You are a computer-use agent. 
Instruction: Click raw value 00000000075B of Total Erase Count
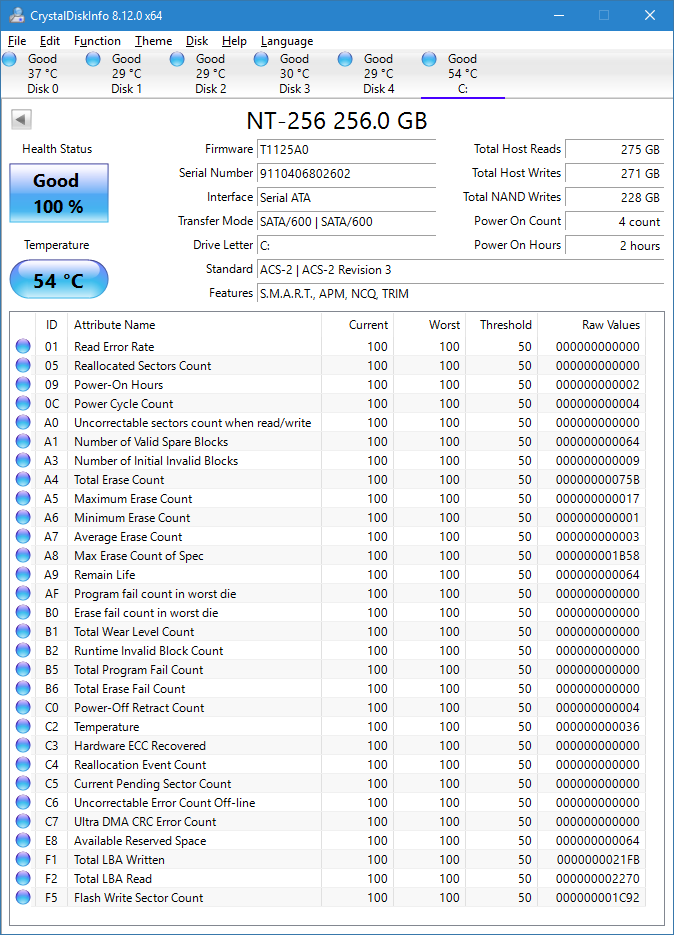(x=598, y=479)
